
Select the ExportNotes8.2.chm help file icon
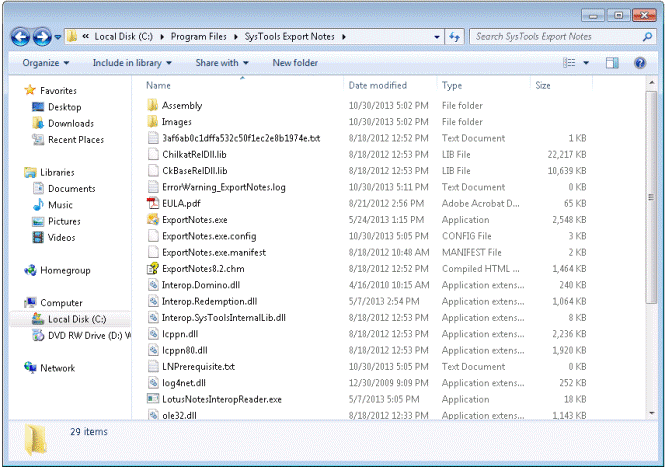153,268
